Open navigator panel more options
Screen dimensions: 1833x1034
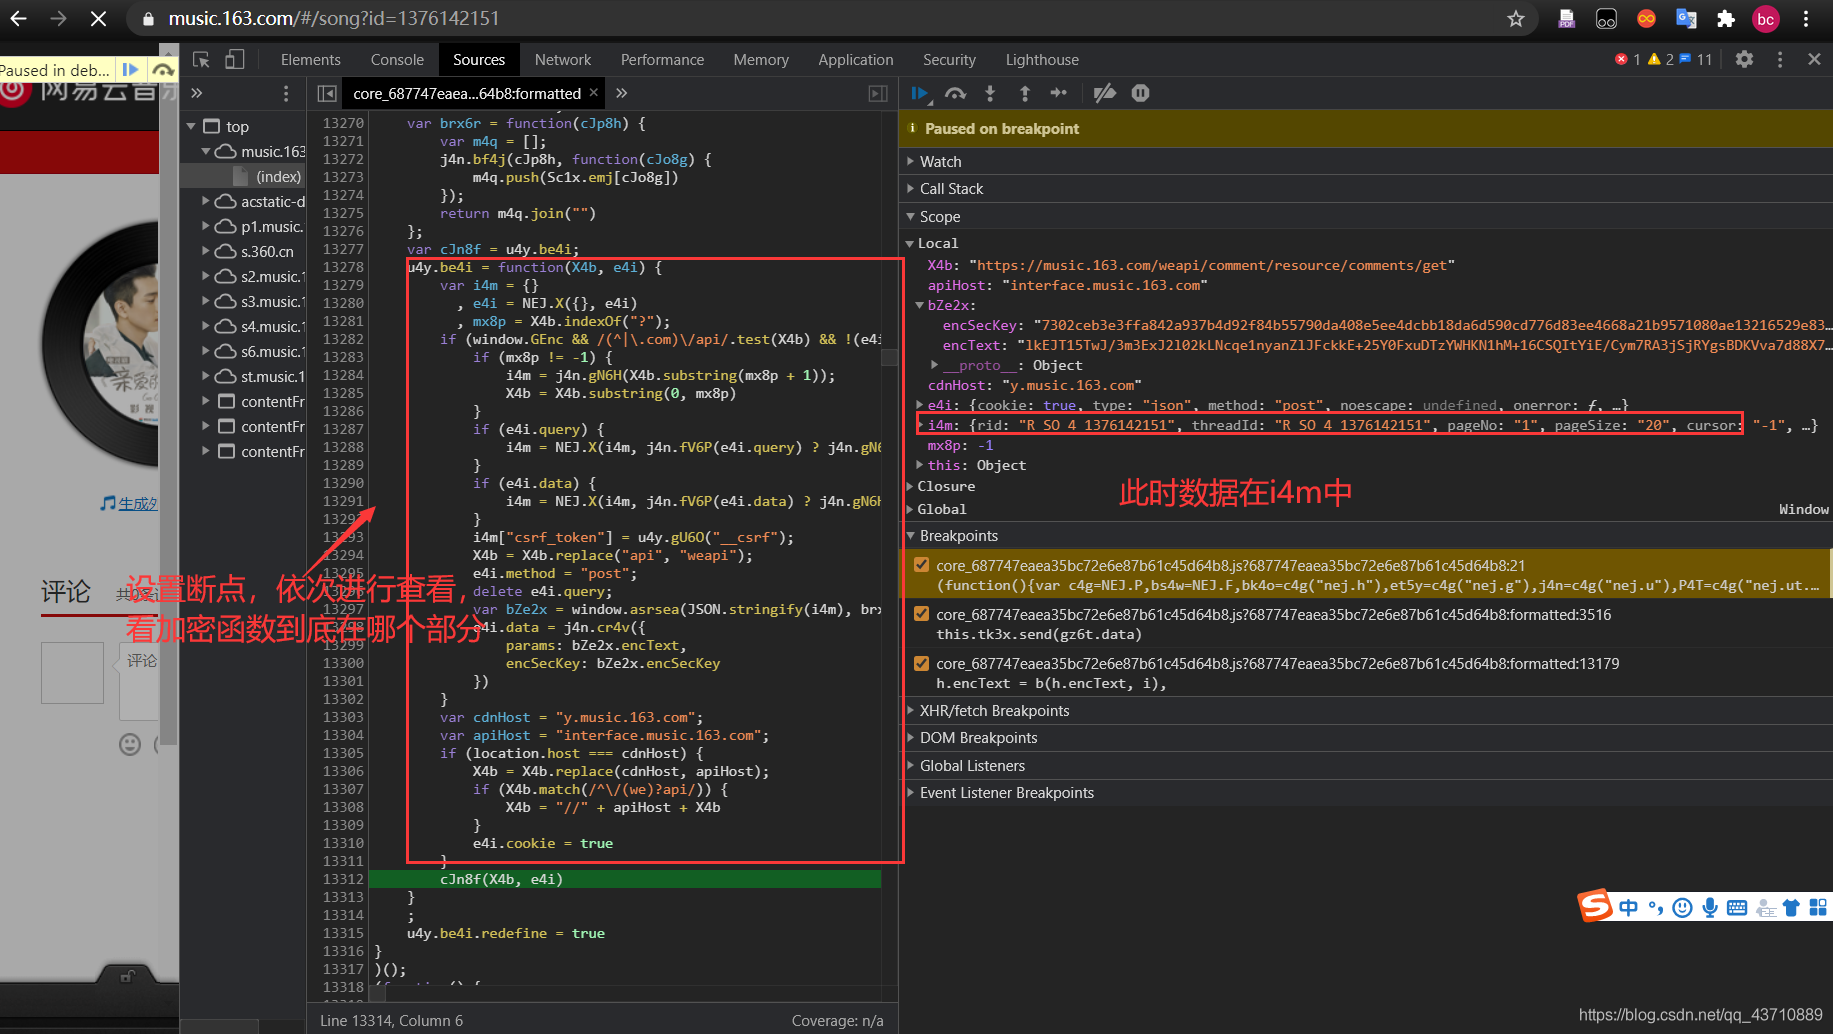[x=286, y=93]
